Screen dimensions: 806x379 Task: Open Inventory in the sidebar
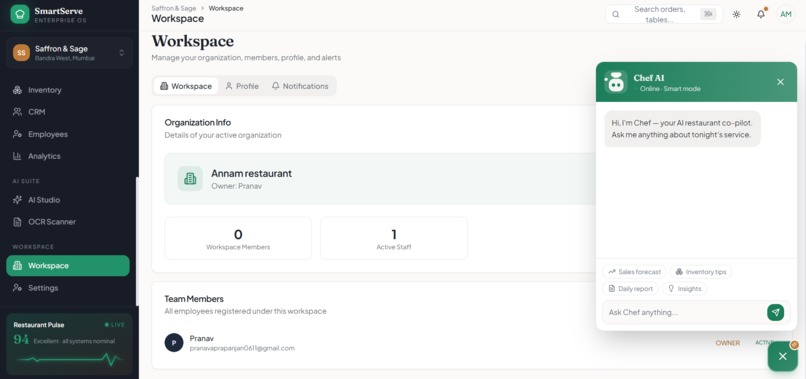pos(68,90)
